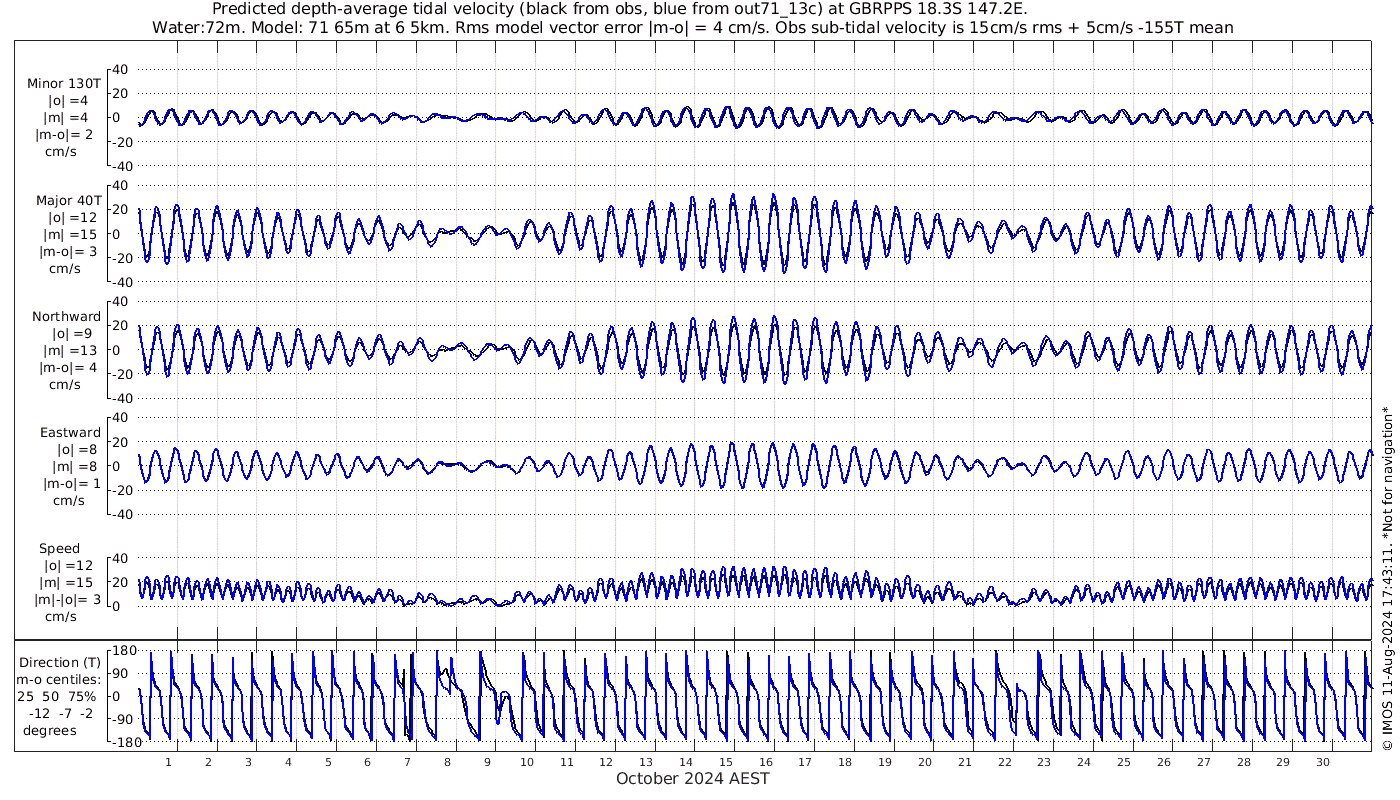Click the '25 50 75%' centile header
1400x800 pixels.
(56, 696)
